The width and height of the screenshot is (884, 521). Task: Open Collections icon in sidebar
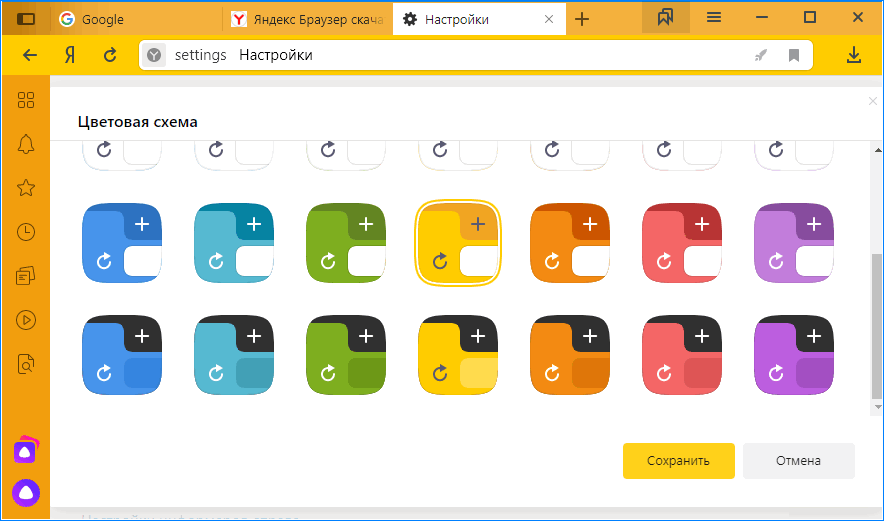click(26, 276)
